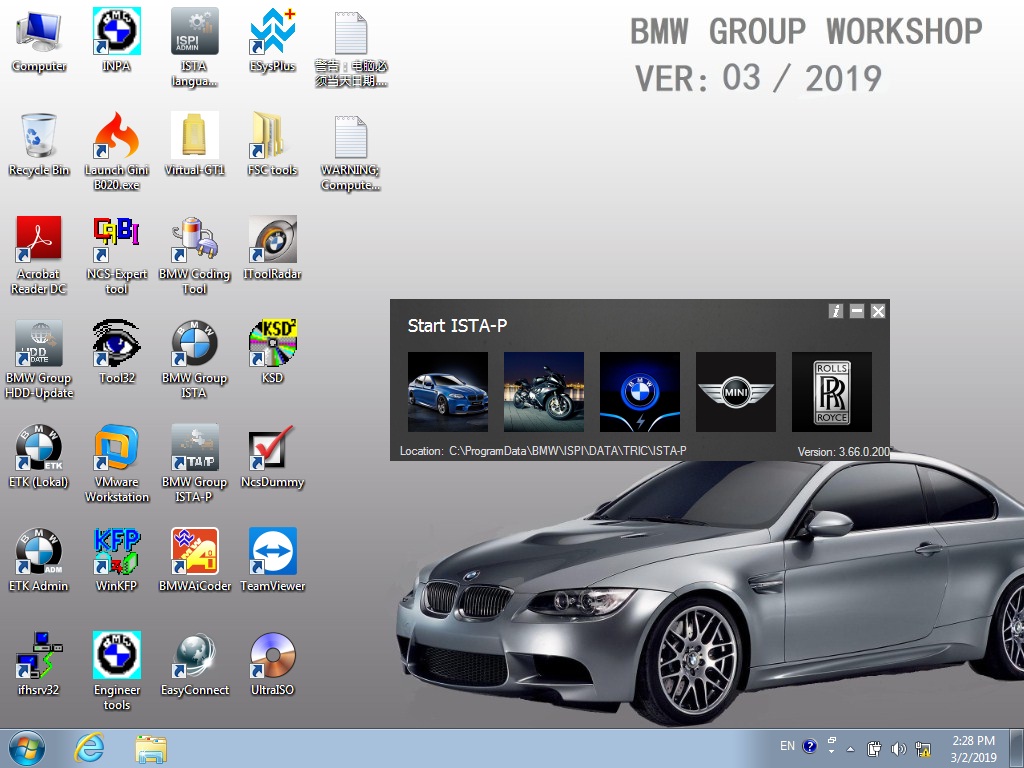Viewport: 1024px width, 768px height.
Task: Open the volume control in the tray
Action: (899, 748)
